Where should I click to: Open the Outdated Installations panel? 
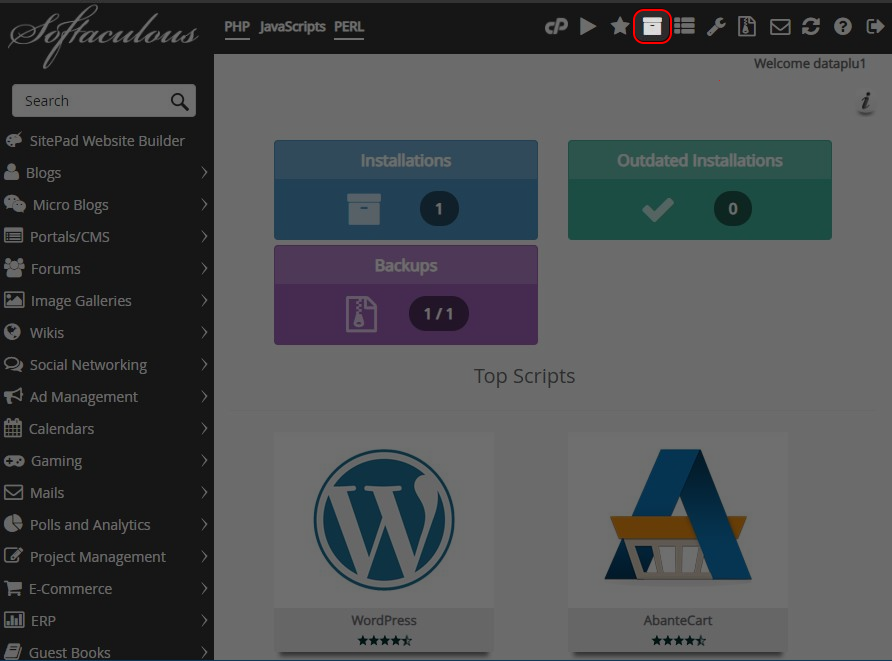coord(699,190)
